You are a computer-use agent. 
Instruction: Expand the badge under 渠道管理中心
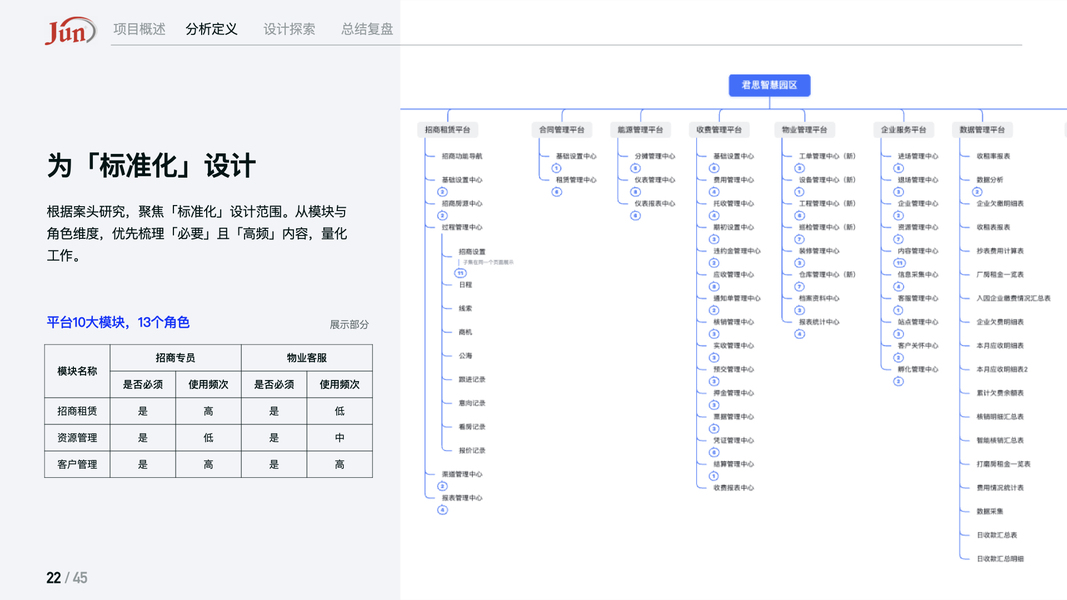coord(442,486)
